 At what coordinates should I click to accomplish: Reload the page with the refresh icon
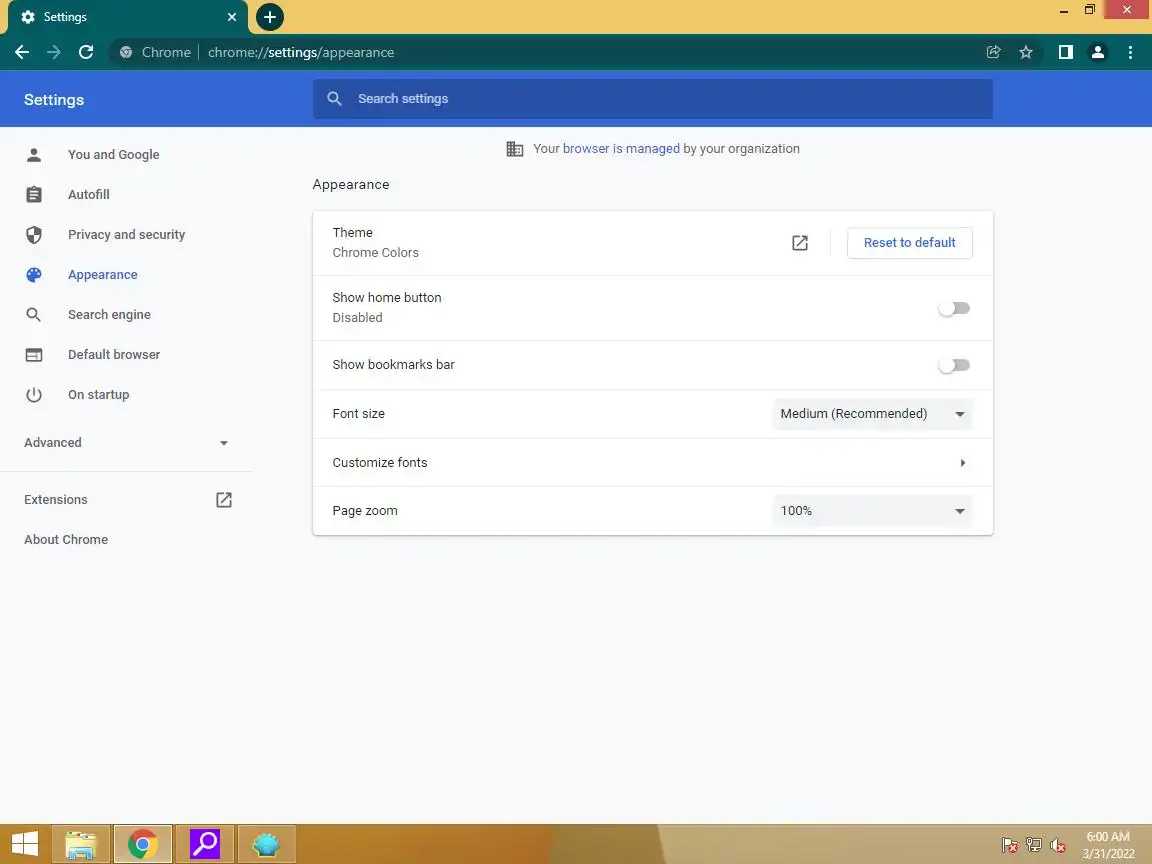(86, 52)
